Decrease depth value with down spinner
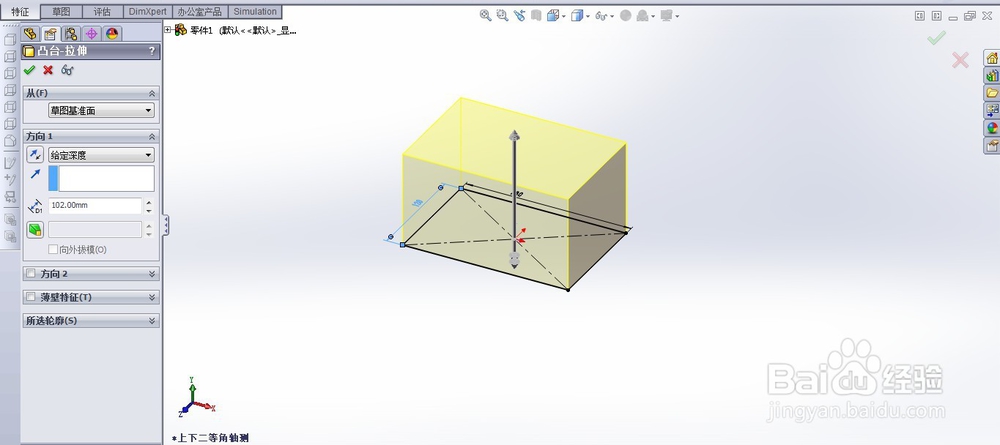Image resolution: width=1000 pixels, height=445 pixels. tap(149, 210)
